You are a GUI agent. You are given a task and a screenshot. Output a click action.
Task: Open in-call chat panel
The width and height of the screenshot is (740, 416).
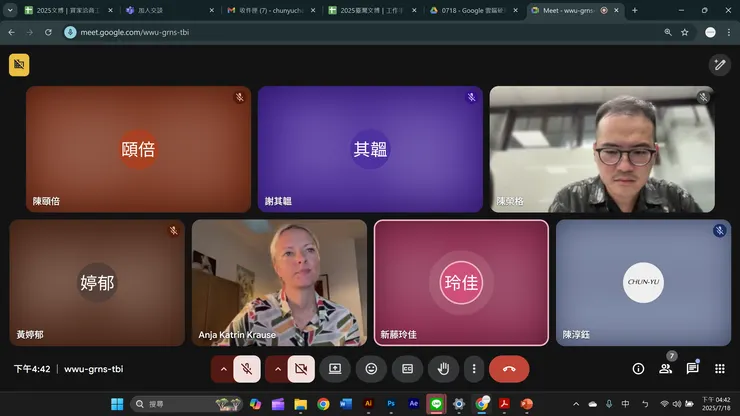pyautogui.click(x=692, y=369)
